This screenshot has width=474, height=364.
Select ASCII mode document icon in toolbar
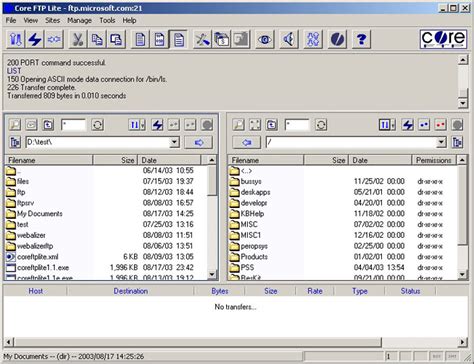[140, 39]
